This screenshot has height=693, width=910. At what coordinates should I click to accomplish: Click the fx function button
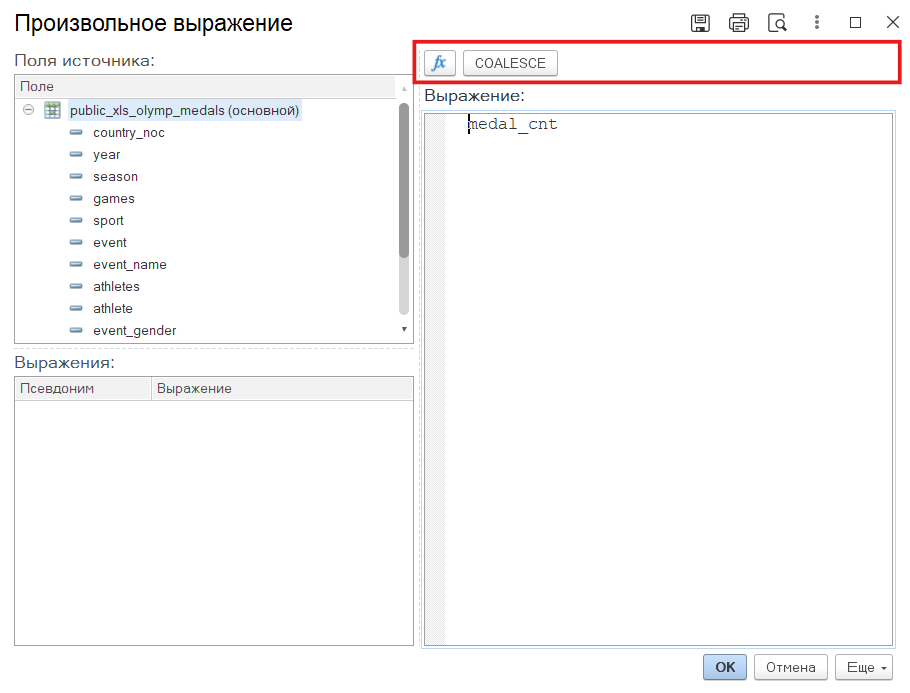click(439, 63)
